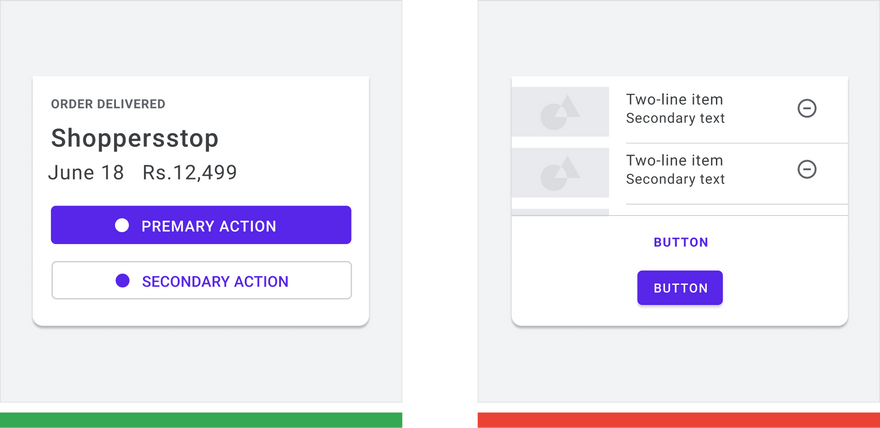880x428 pixels.
Task: Remove first two-line item with minus icon
Action: pos(807,108)
